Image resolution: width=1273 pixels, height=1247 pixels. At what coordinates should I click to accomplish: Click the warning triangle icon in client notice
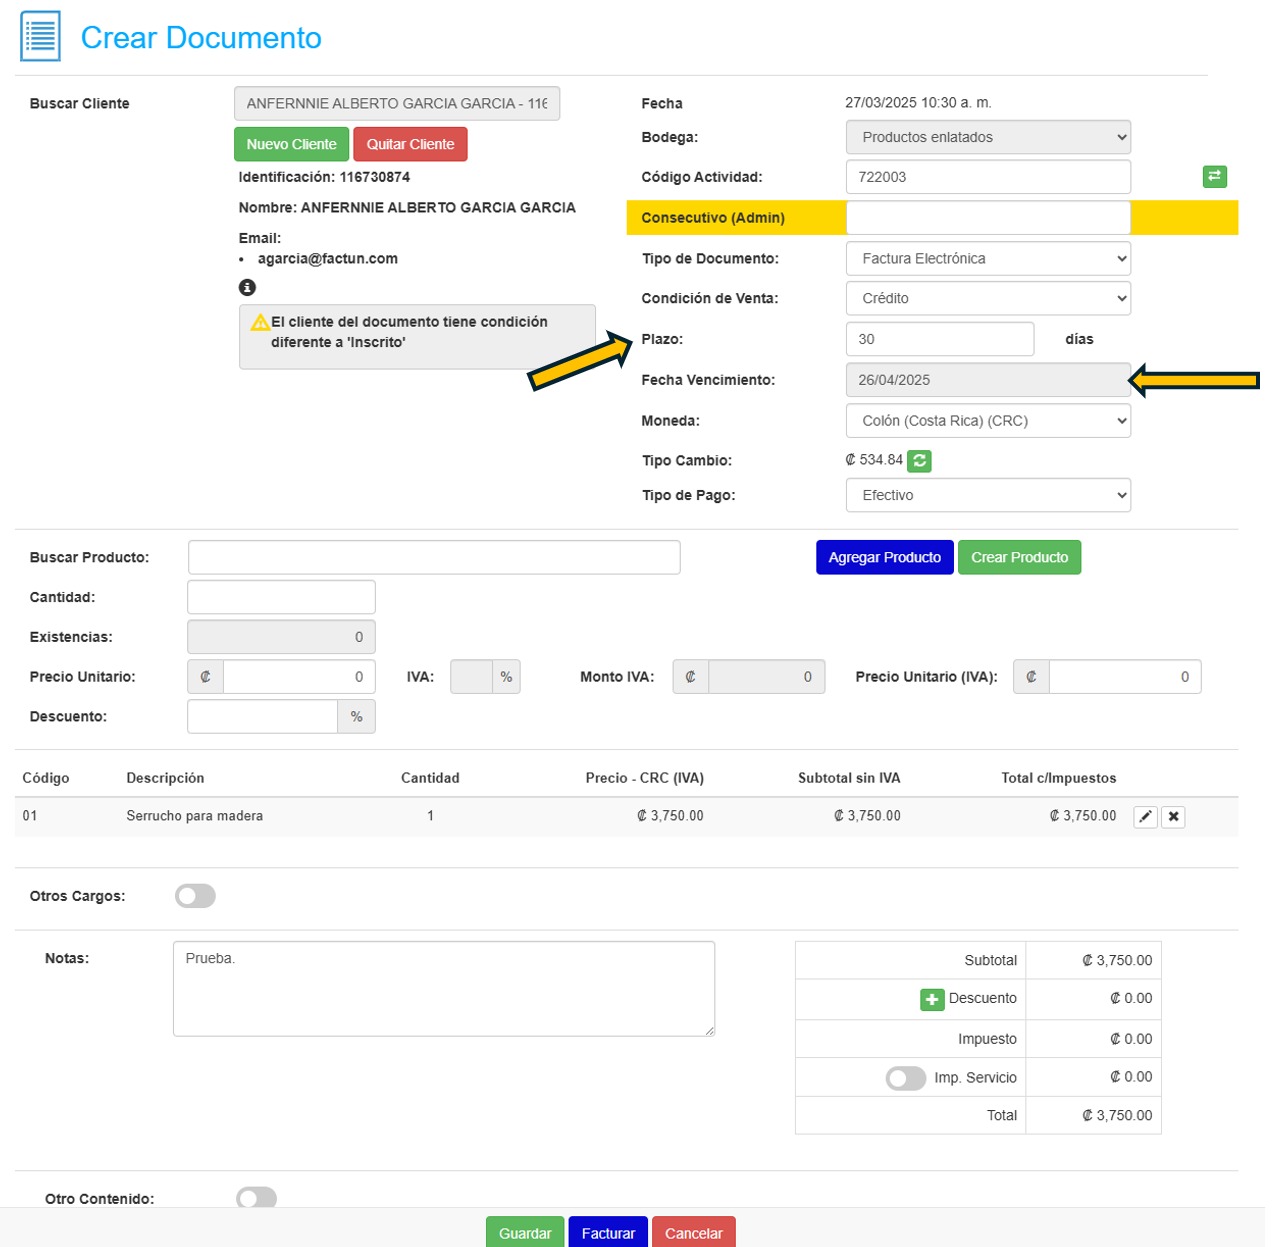click(260, 322)
